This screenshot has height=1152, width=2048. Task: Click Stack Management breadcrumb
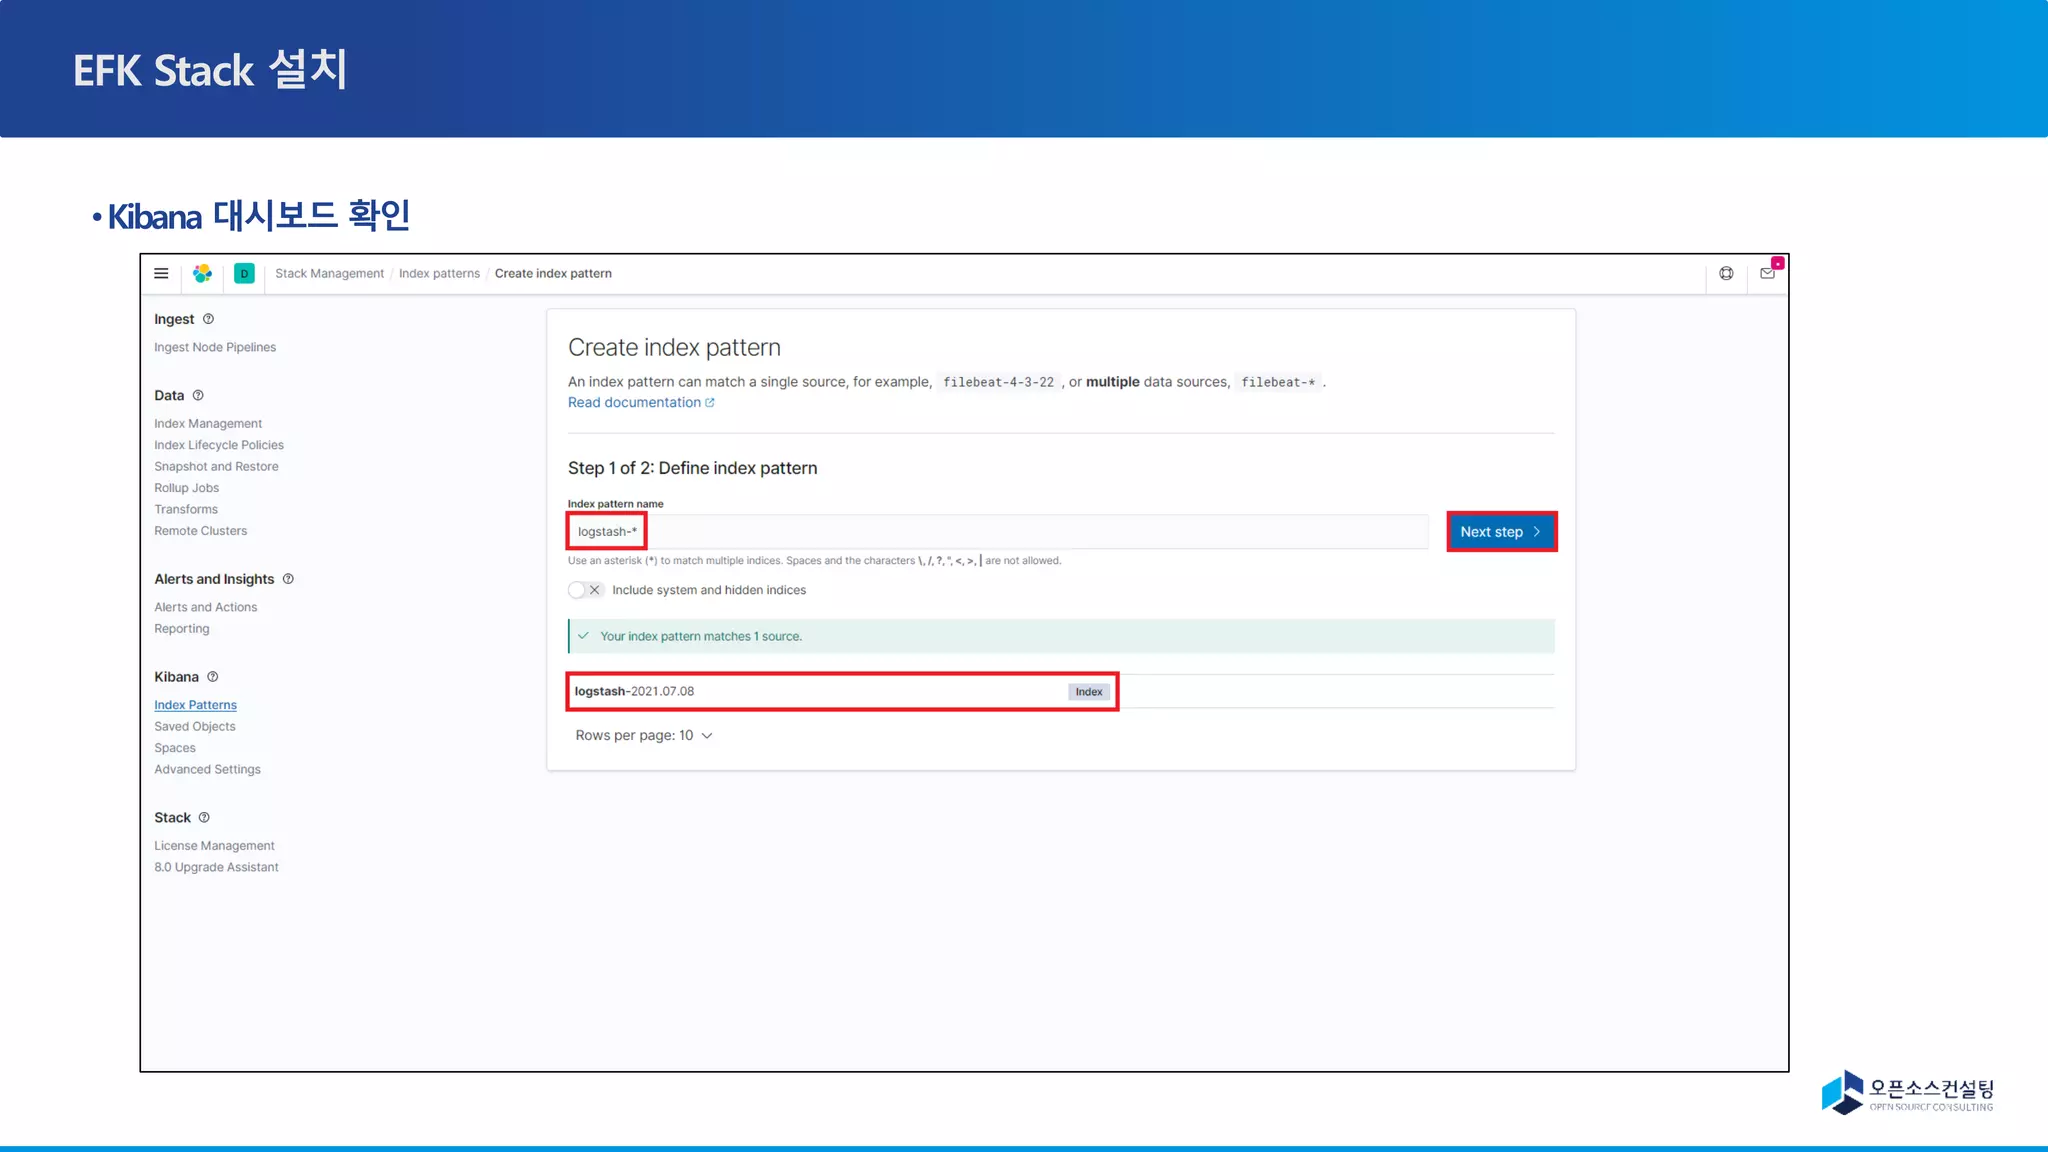pyautogui.click(x=329, y=273)
